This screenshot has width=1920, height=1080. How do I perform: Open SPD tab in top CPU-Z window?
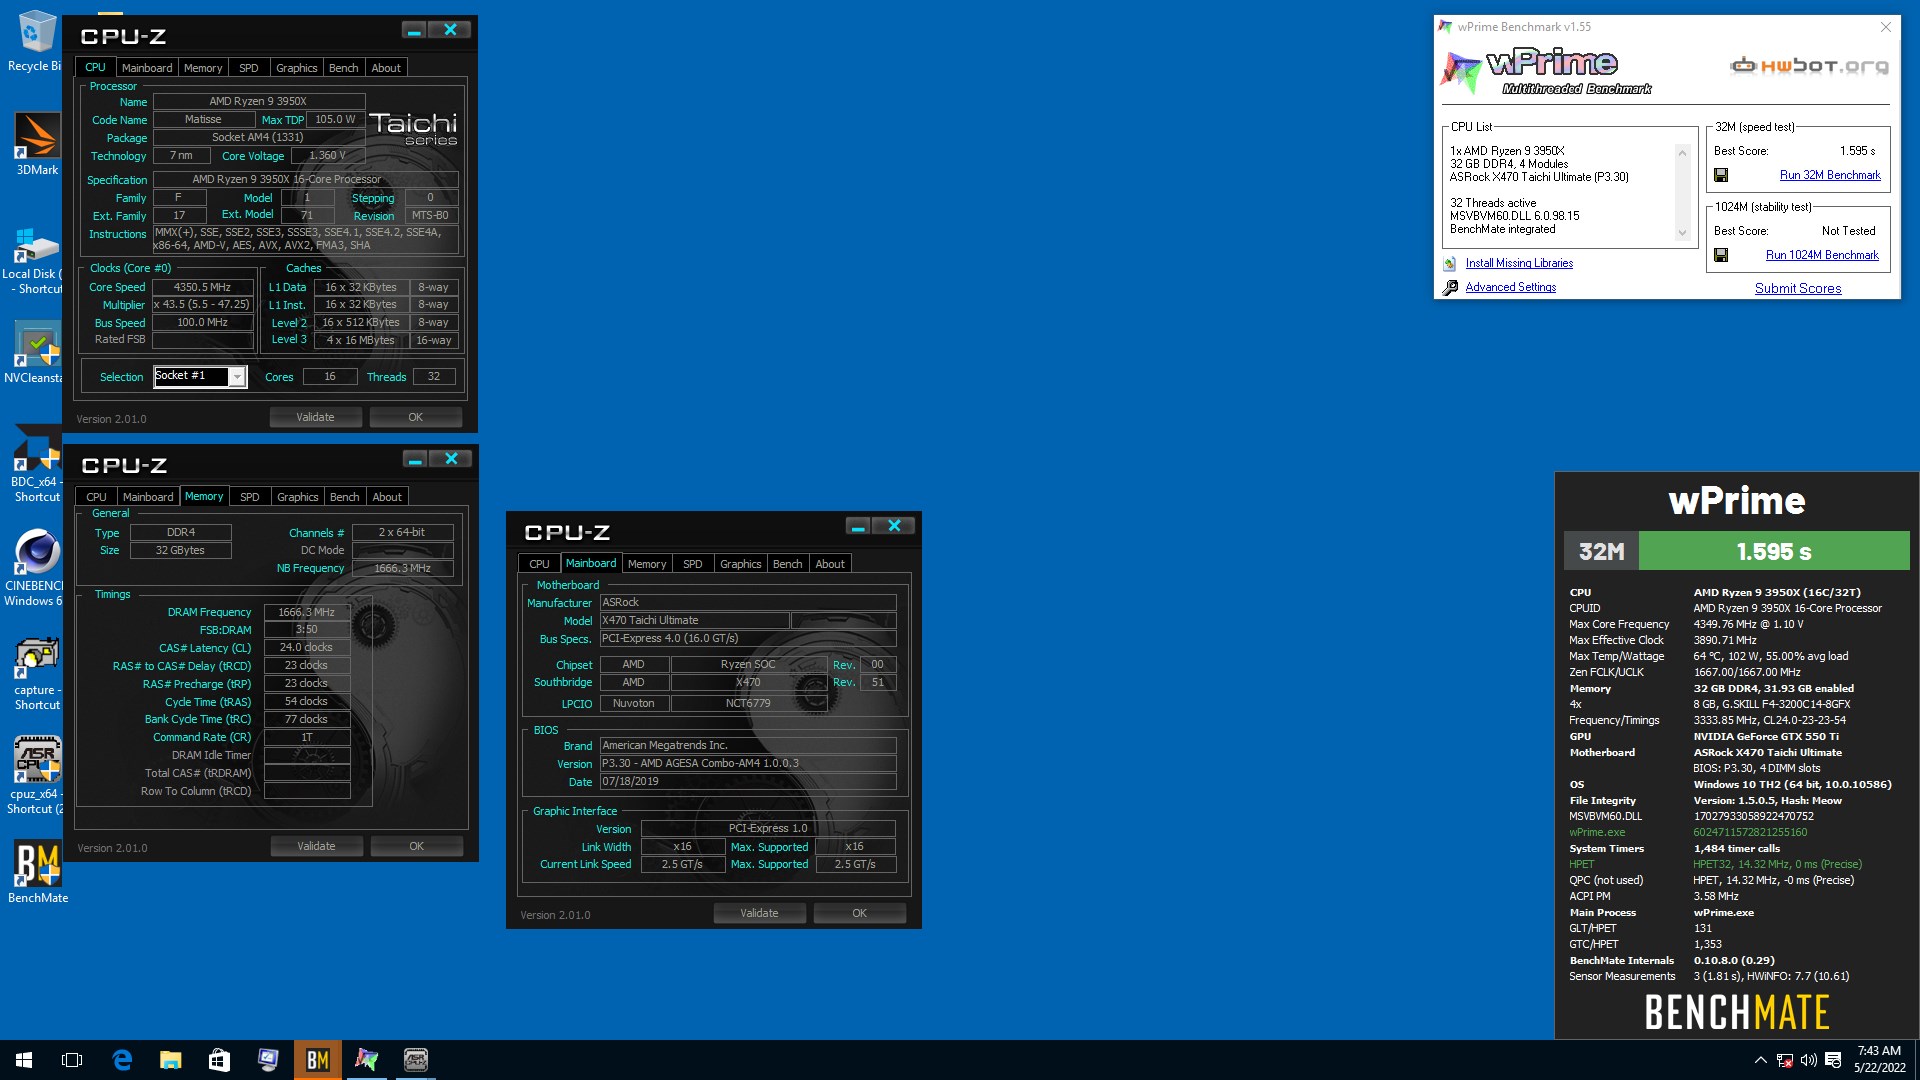pyautogui.click(x=249, y=68)
